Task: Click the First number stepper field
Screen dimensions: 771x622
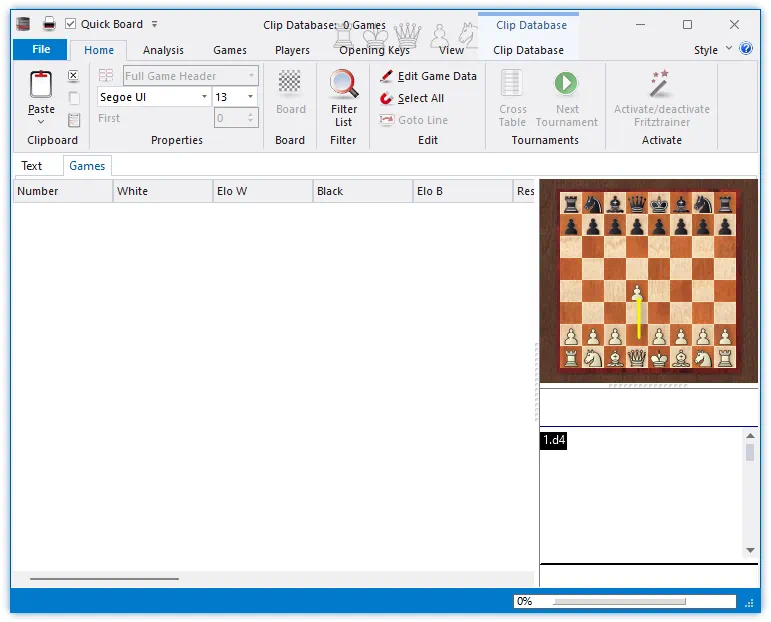Action: coord(236,118)
